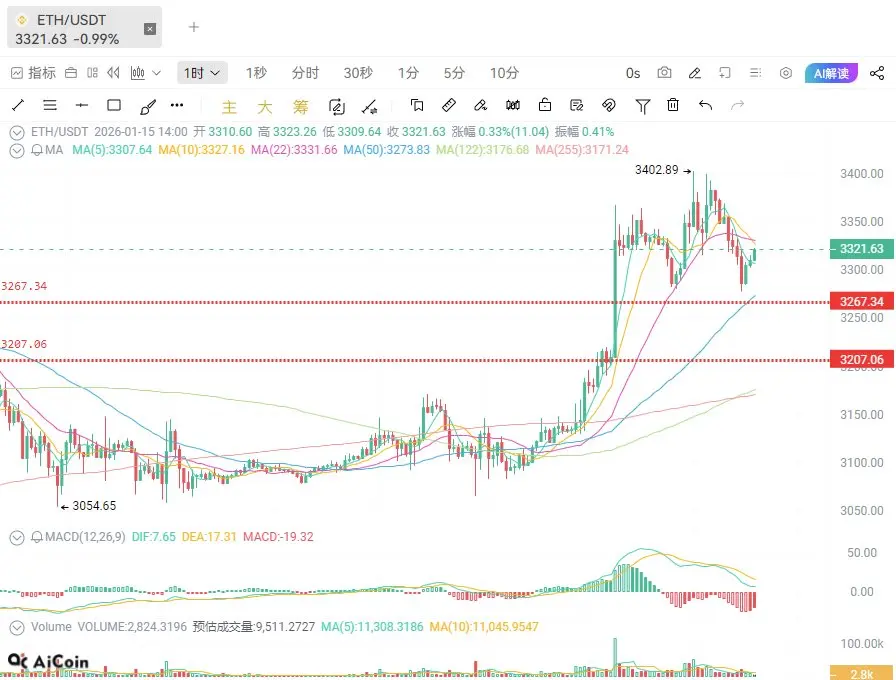Select the parallel horizontal lines tool
This screenshot has width=896, height=680.
coord(50,105)
